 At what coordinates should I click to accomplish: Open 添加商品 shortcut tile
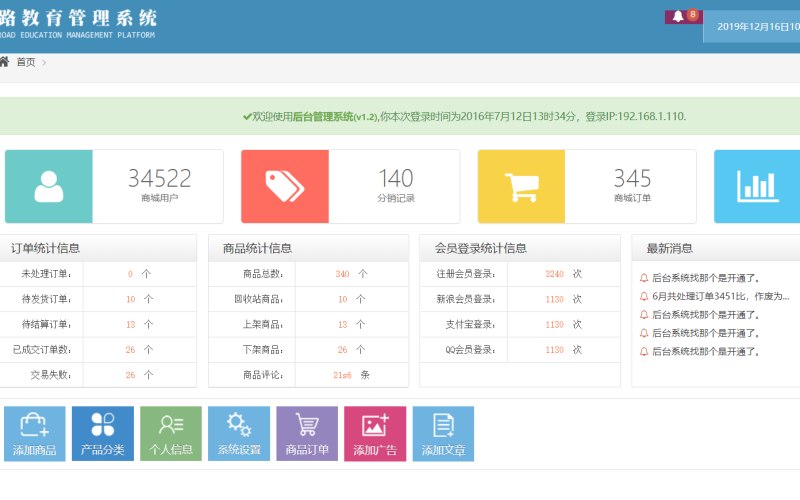tap(35, 434)
